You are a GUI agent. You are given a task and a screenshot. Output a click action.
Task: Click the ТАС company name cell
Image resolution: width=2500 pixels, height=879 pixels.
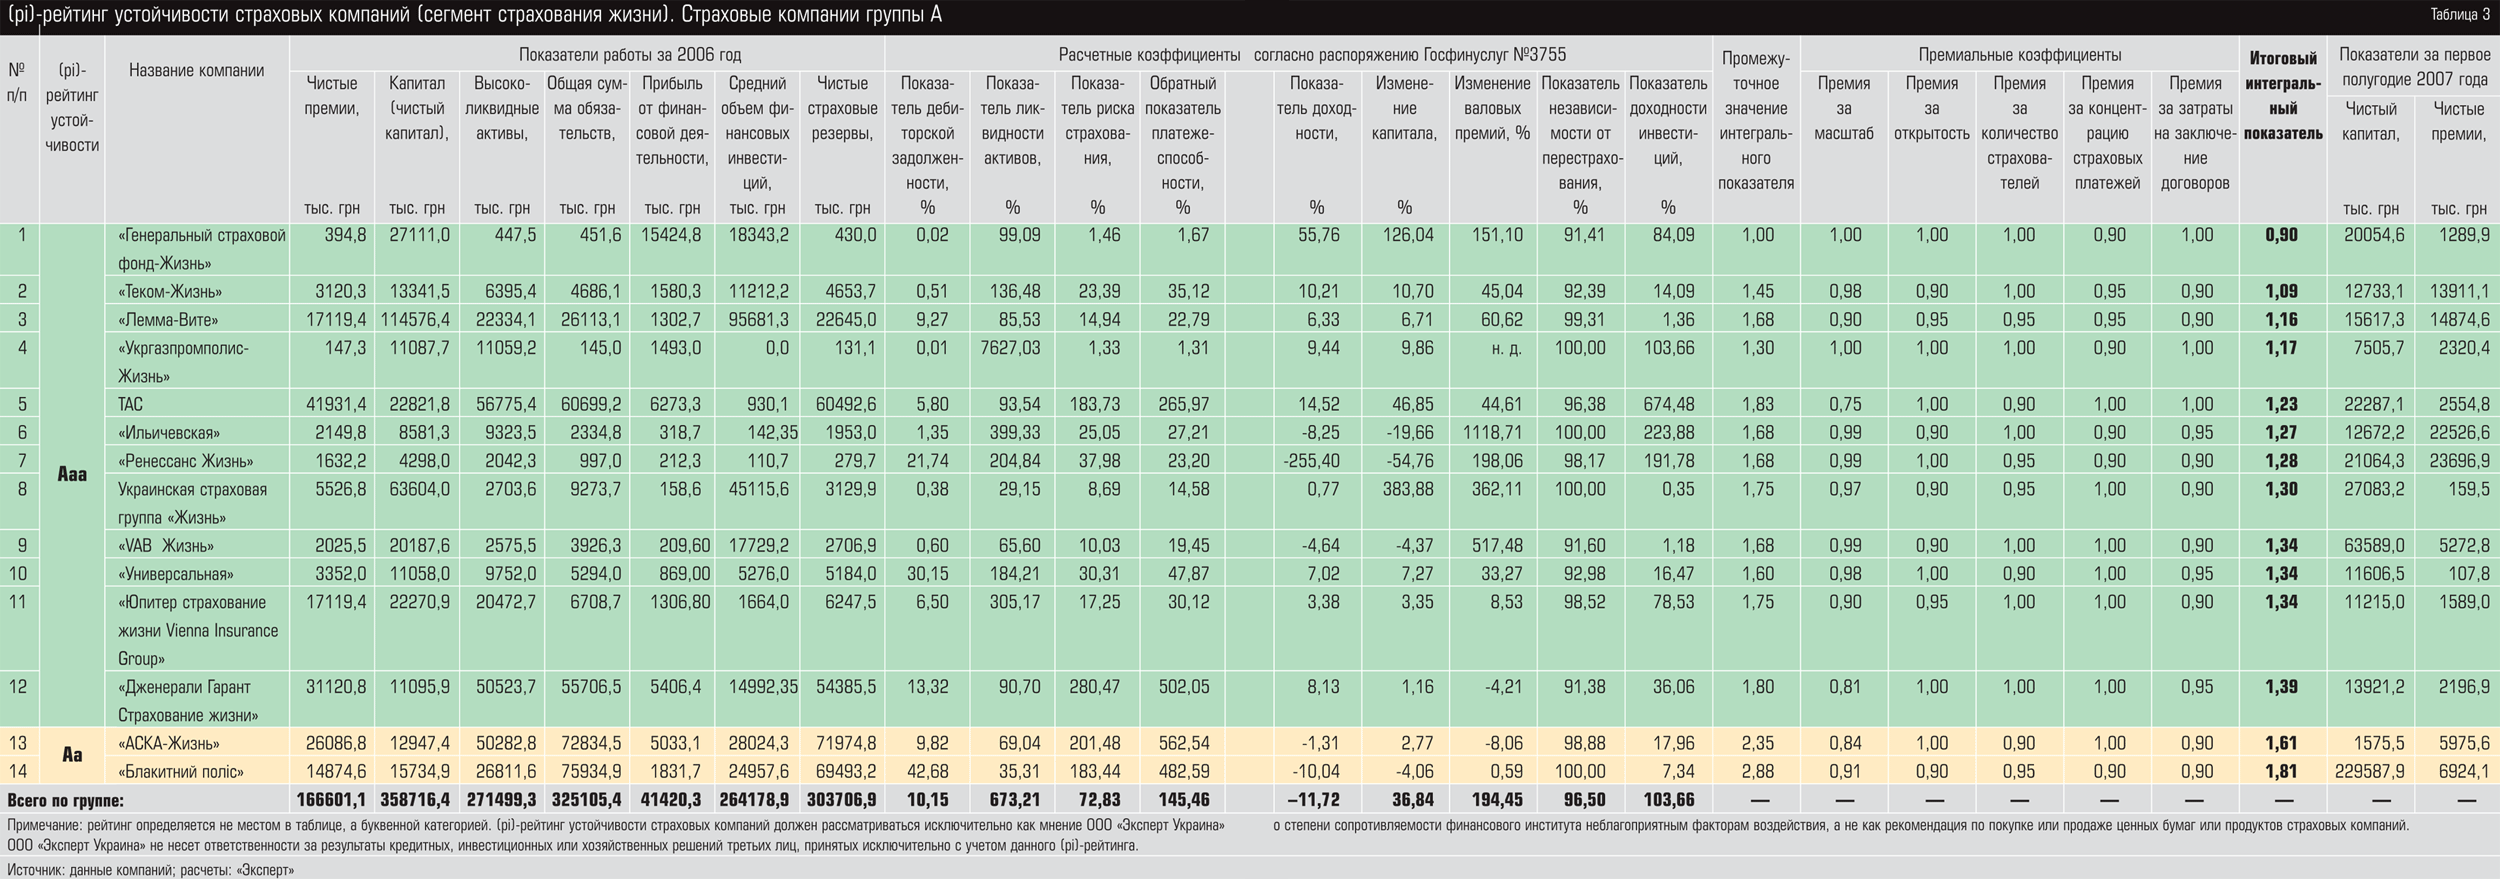click(x=130, y=405)
